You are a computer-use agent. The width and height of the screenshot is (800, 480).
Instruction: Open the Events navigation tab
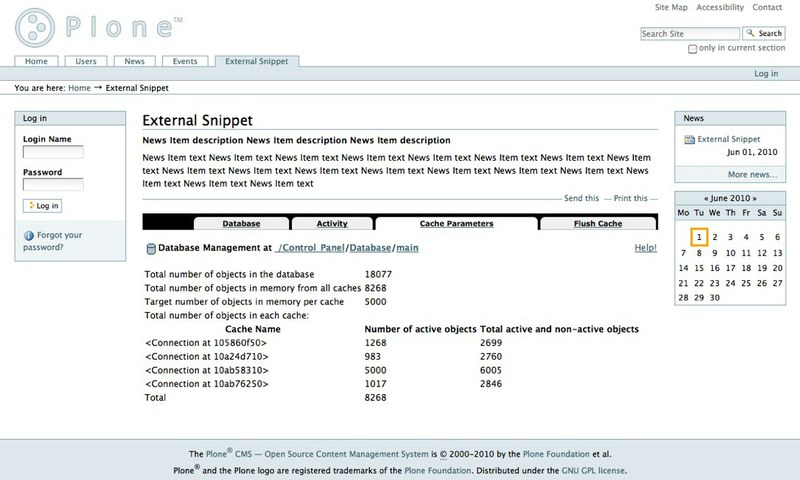(x=185, y=61)
